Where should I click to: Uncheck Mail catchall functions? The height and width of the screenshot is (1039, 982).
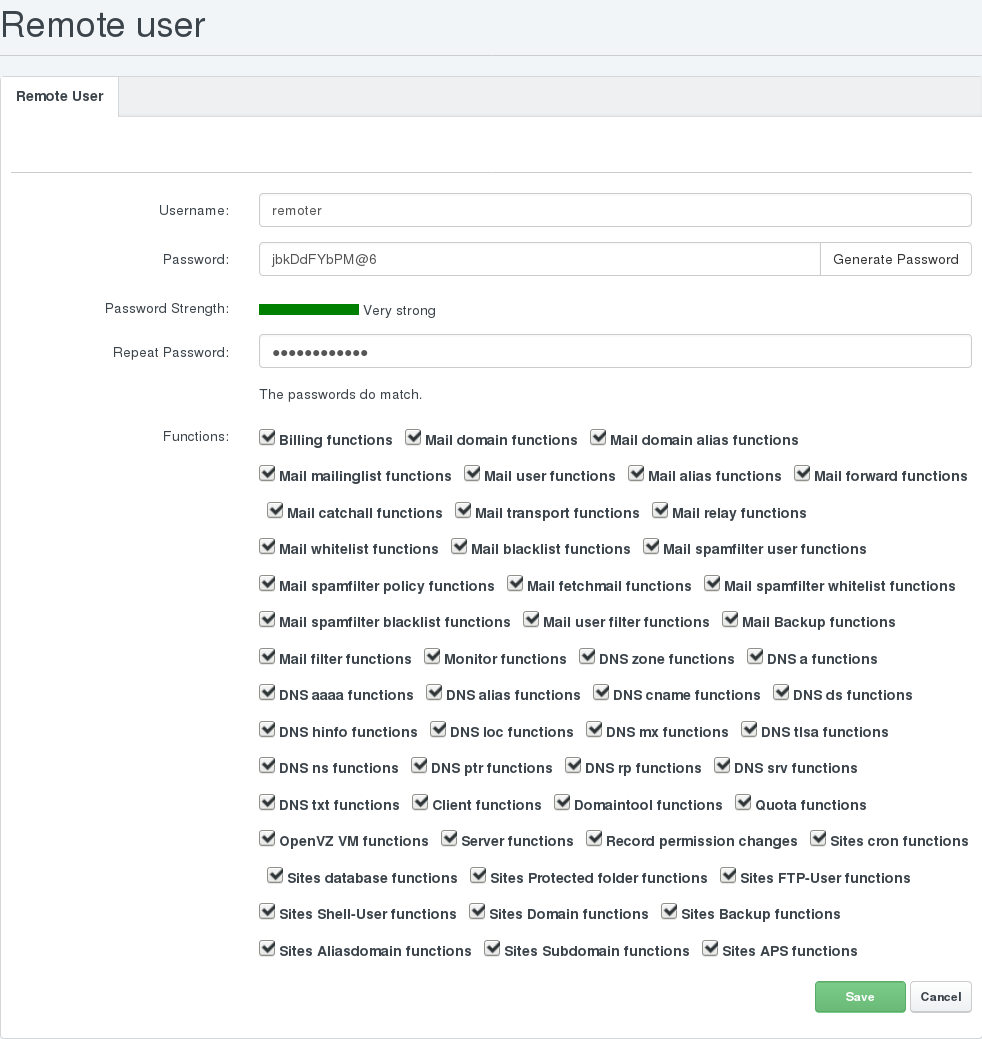pos(275,510)
